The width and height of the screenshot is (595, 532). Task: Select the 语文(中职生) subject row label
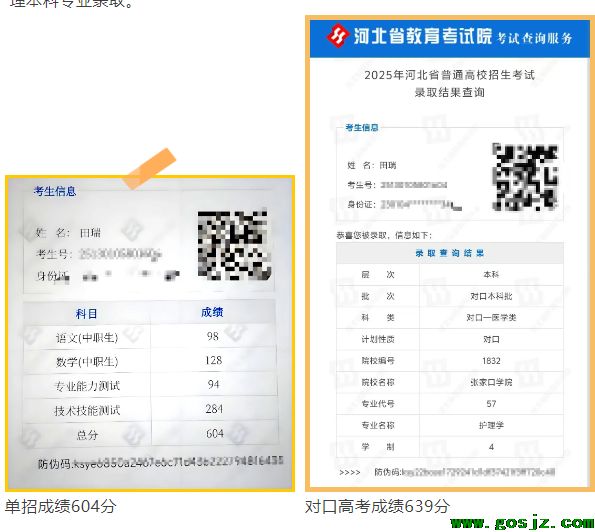tap(87, 337)
